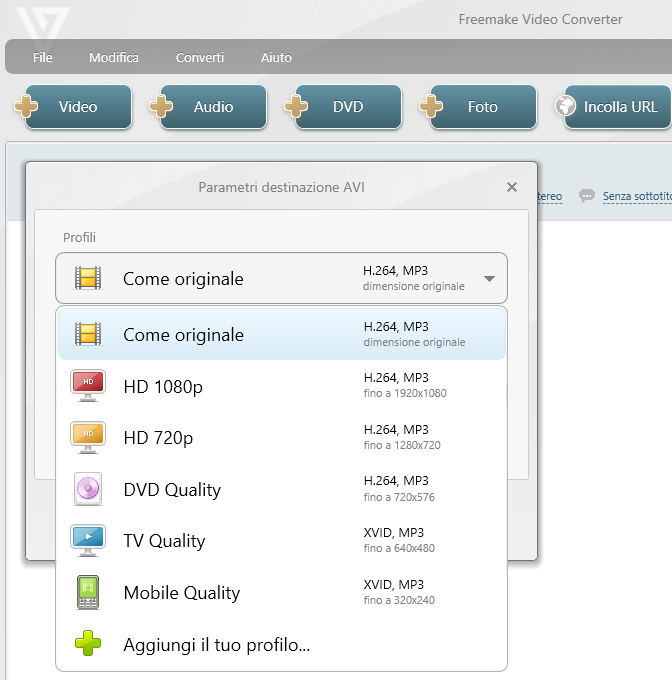
Task: Click the green plus add profile icon
Action: pyautogui.click(x=88, y=643)
